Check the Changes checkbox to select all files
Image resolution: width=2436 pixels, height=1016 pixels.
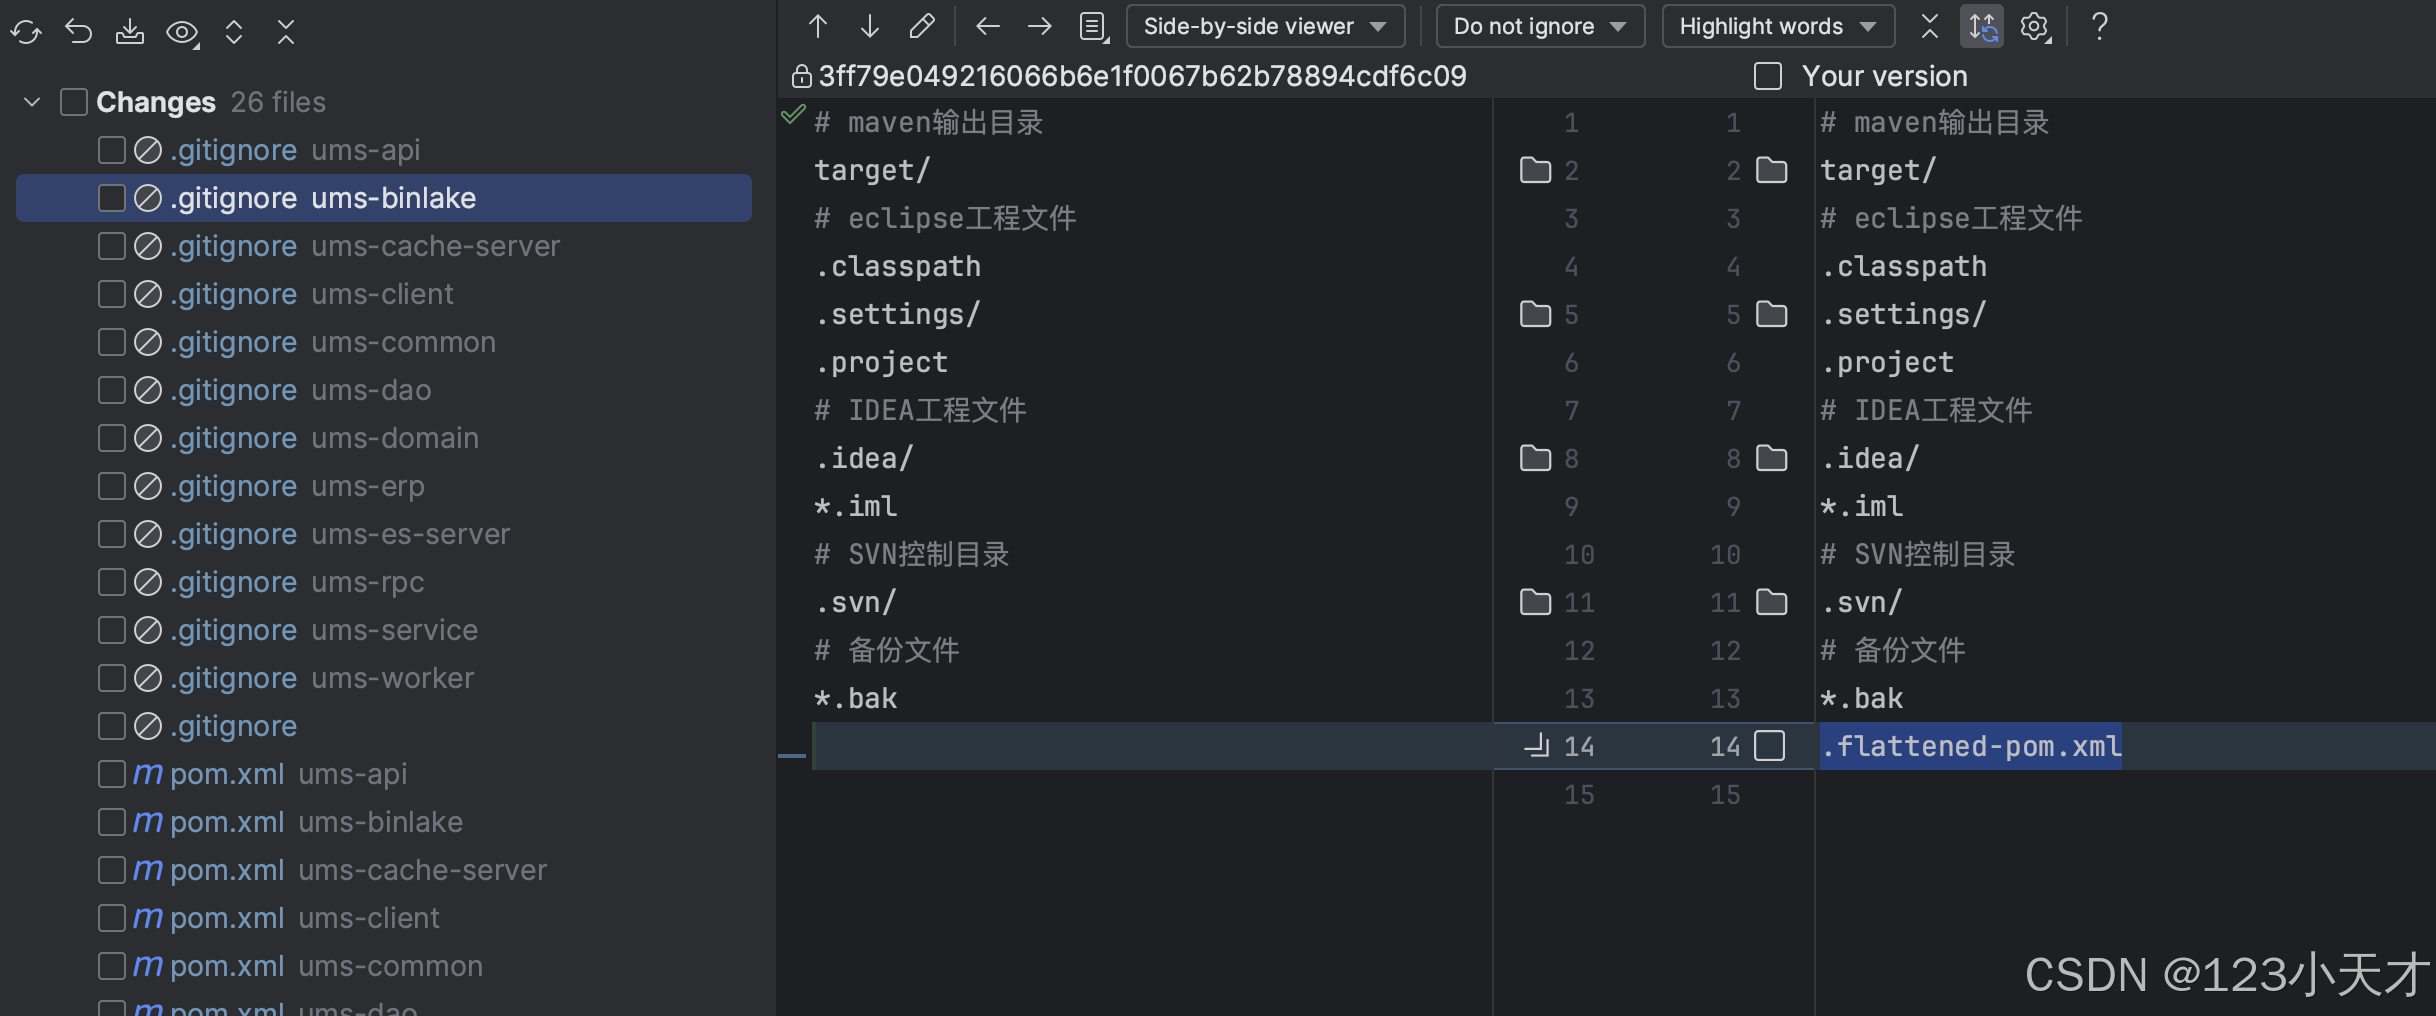[73, 101]
